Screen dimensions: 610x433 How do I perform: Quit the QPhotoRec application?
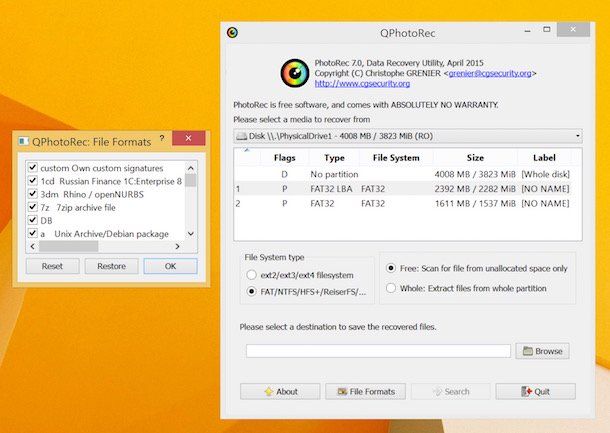[x=535, y=391]
